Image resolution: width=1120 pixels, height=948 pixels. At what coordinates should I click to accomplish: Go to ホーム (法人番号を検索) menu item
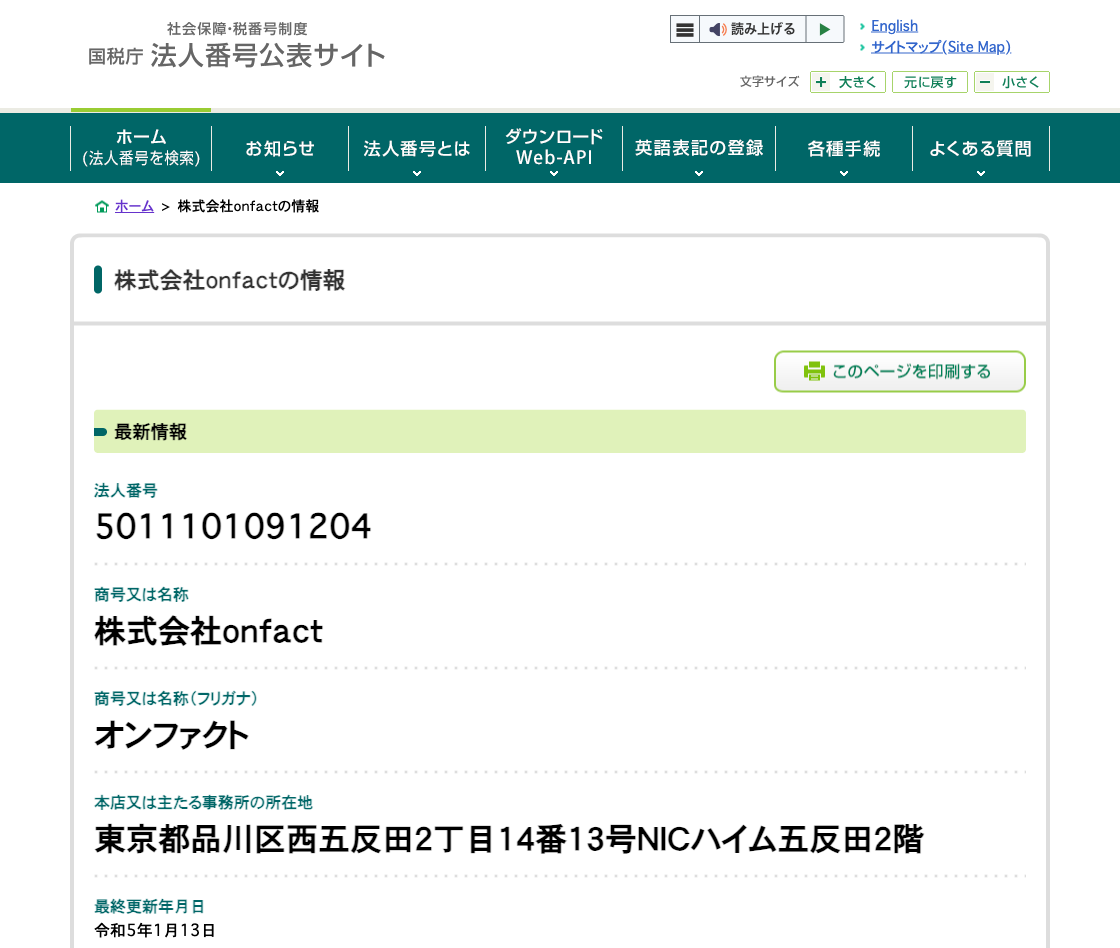141,148
